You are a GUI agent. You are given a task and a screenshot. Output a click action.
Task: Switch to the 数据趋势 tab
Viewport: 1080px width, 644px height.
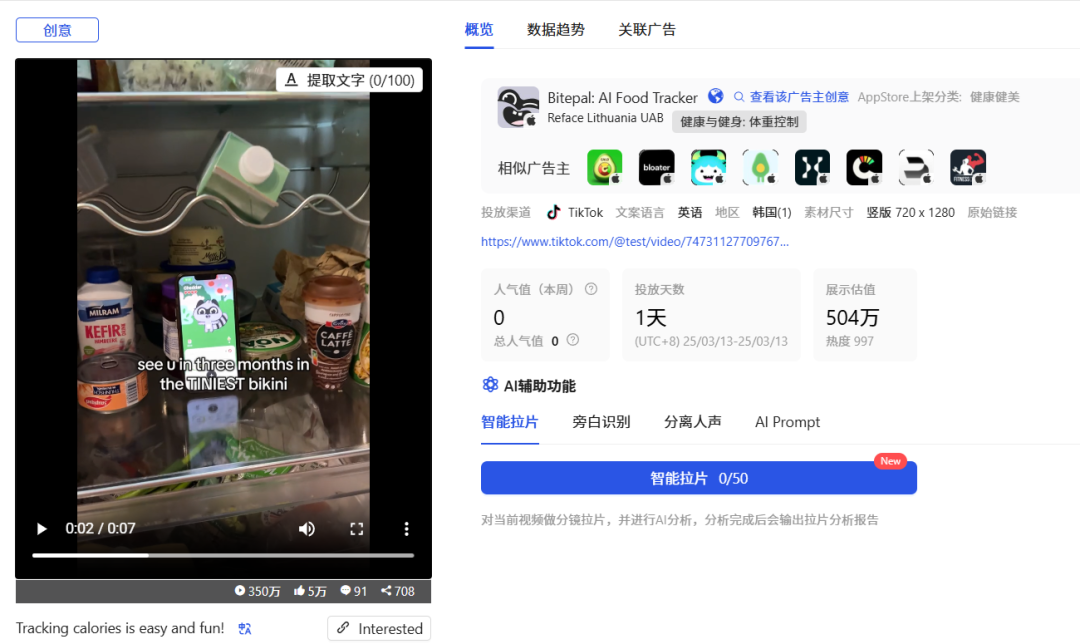click(556, 29)
